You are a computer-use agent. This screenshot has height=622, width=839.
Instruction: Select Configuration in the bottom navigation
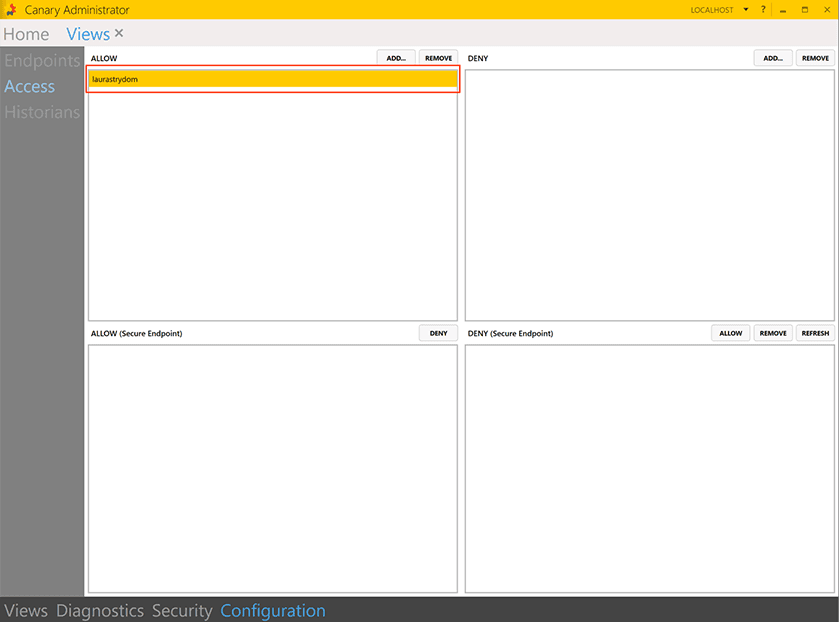point(273,610)
